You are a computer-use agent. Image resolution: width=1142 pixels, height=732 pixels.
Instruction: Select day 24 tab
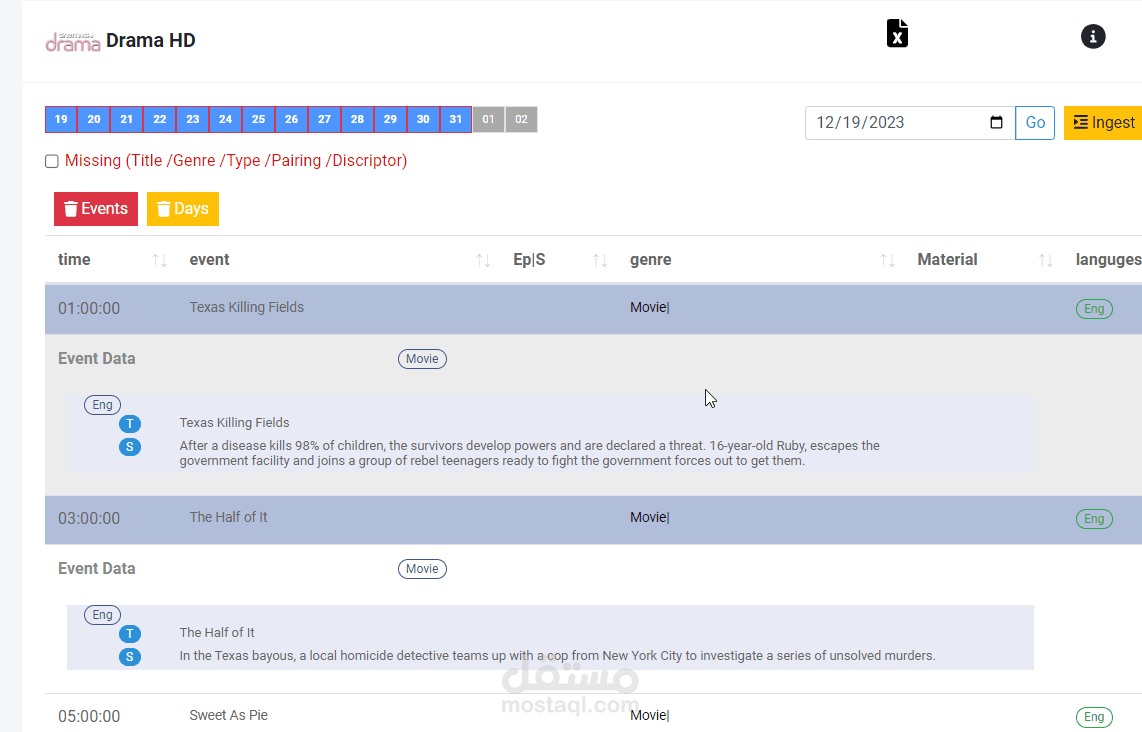tap(225, 119)
